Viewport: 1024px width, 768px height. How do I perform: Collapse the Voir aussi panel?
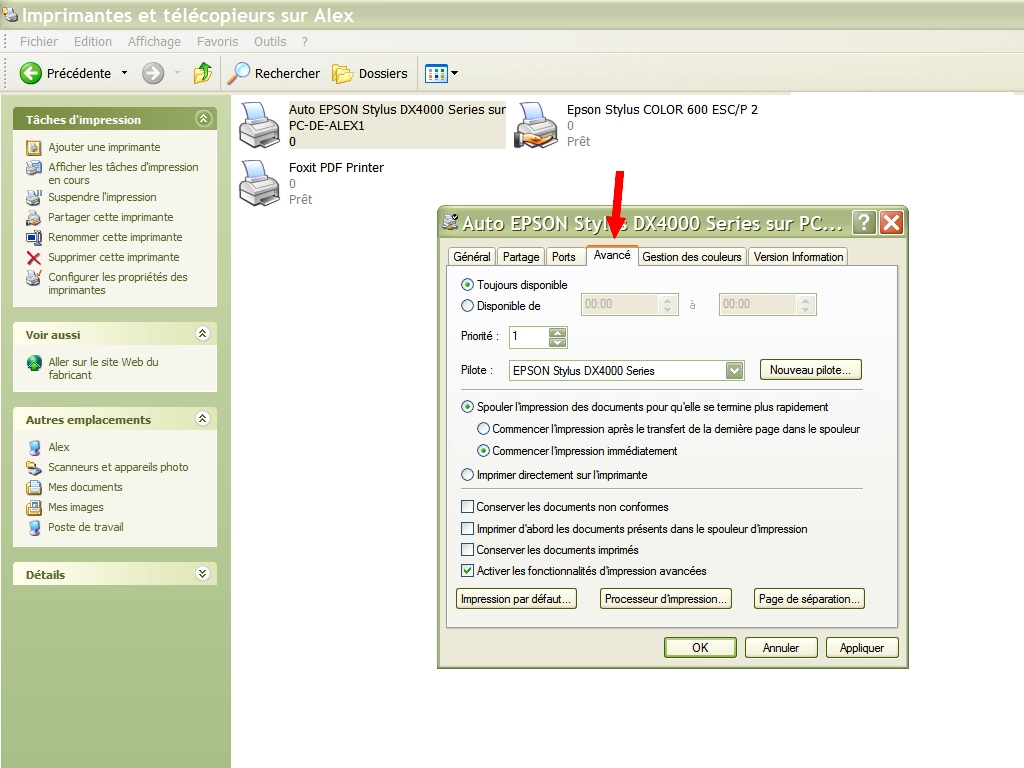point(203,334)
